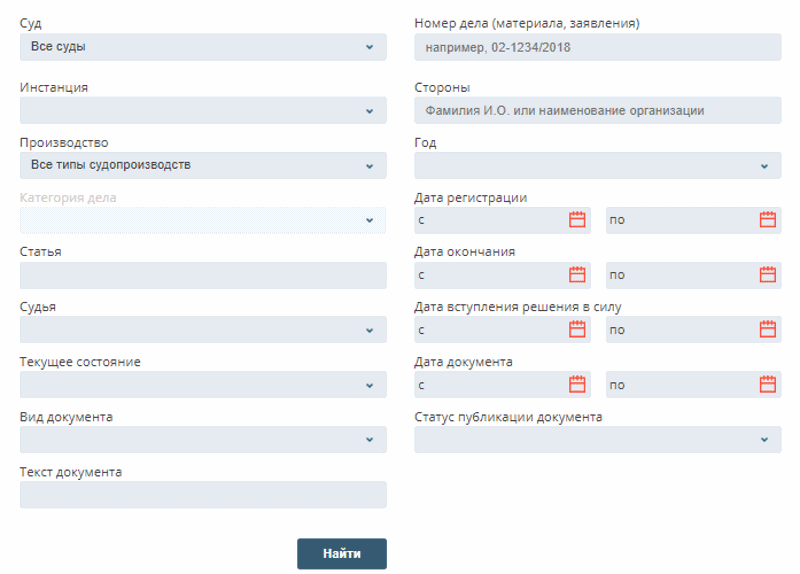The image size is (800, 574).
Task: Open the 'Текущее состояние' dropdown
Action: point(203,385)
